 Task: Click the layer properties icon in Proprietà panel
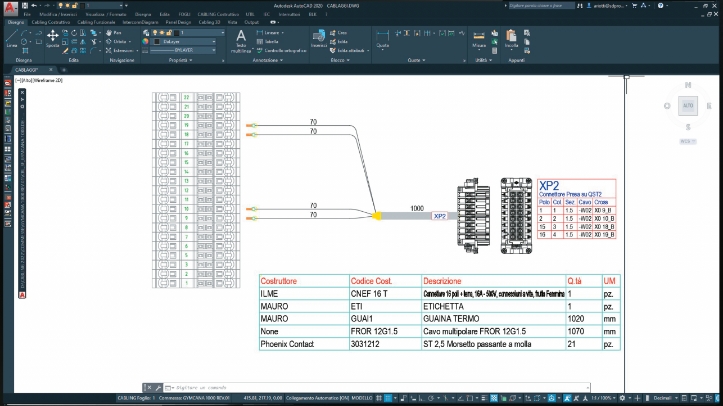[x=146, y=33]
